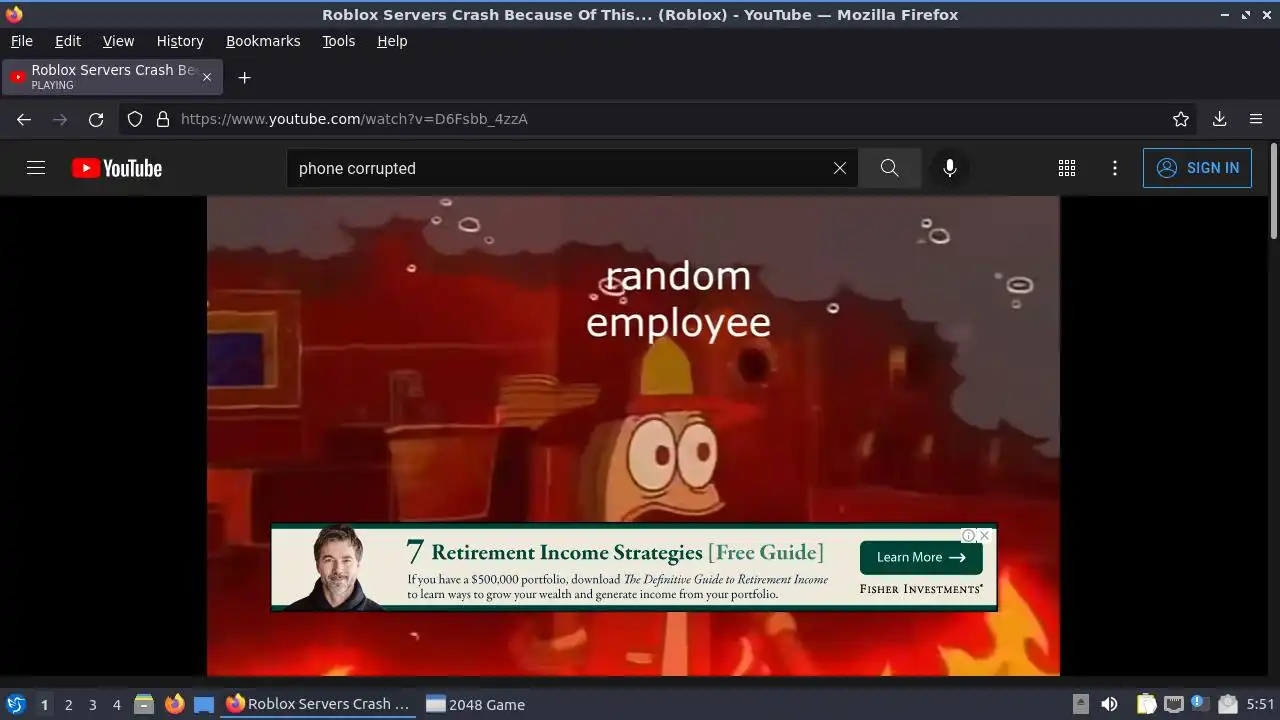View site security padlock info

(x=163, y=119)
